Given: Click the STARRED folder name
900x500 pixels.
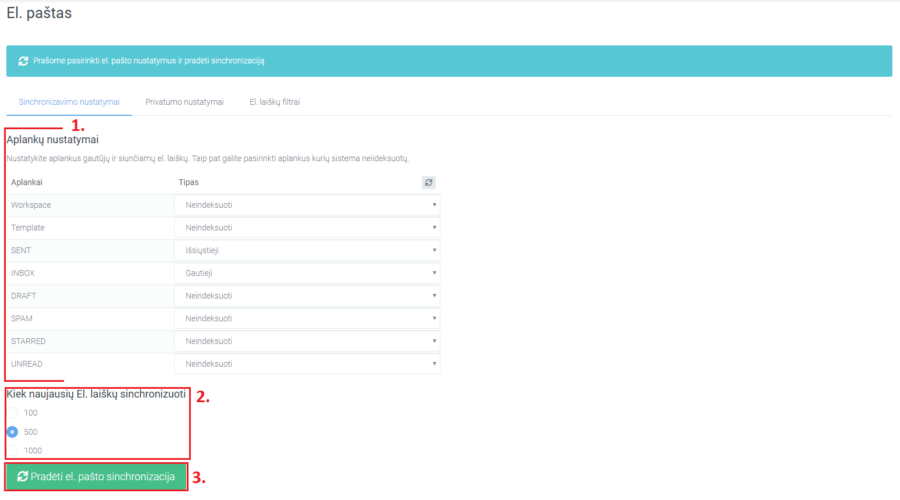Looking at the screenshot, I should coord(28,341).
